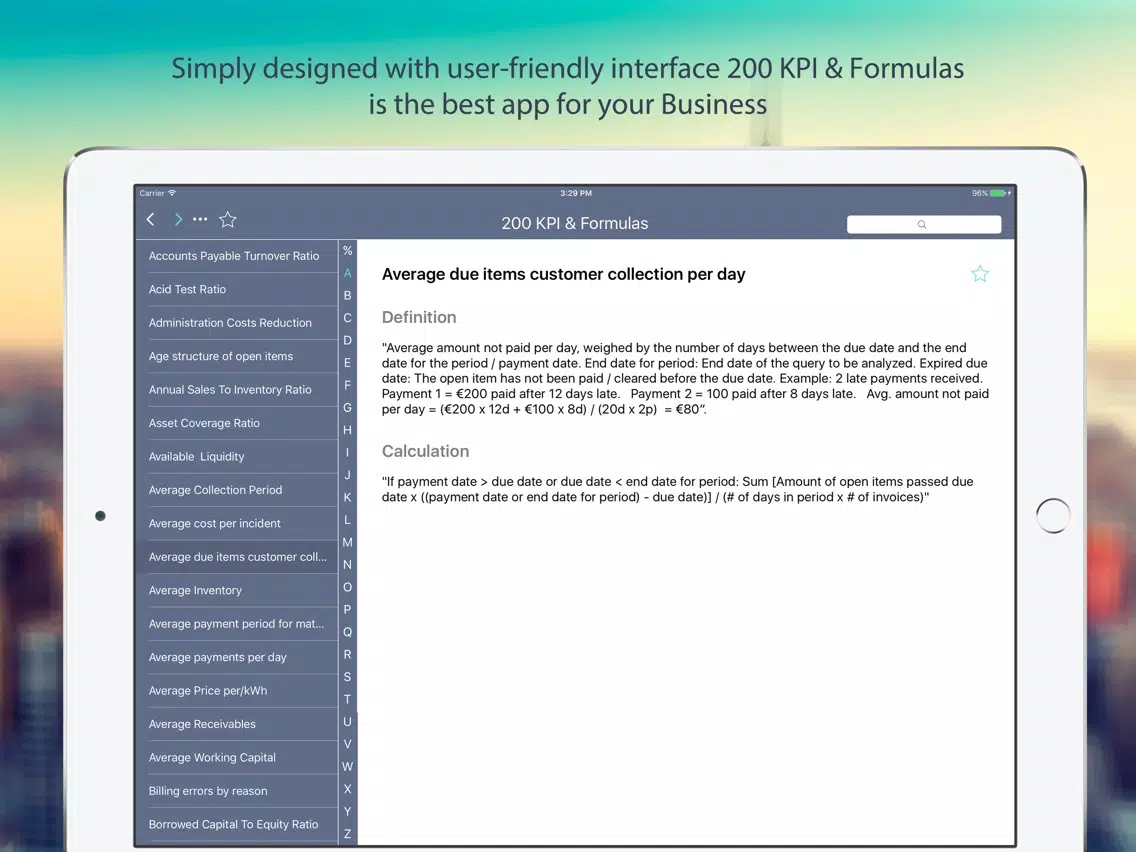The image size is (1136, 852).
Task: Jump to letter Z in index
Action: pyautogui.click(x=348, y=835)
